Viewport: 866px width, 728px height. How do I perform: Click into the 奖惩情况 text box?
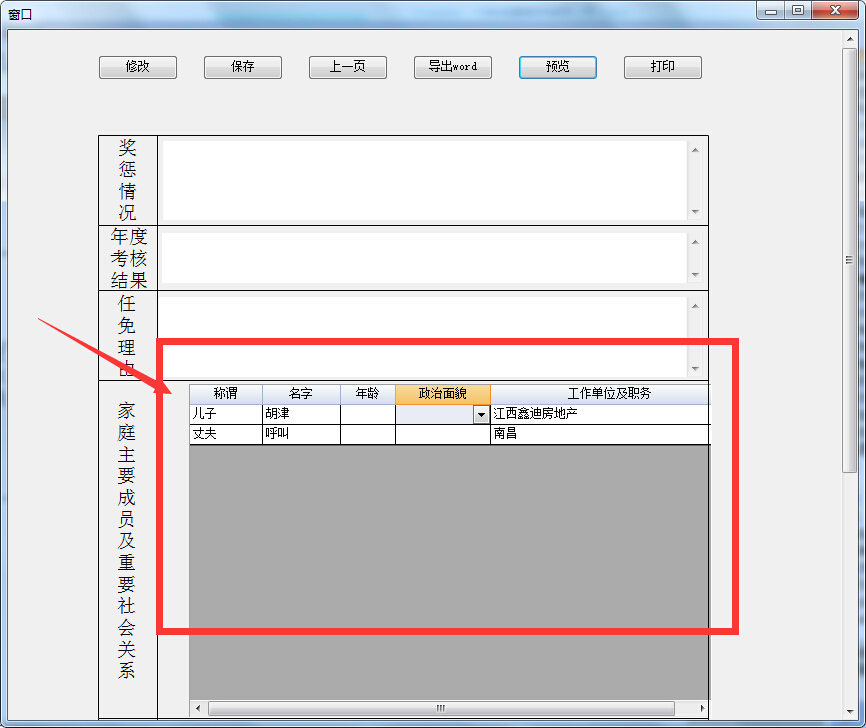point(424,181)
